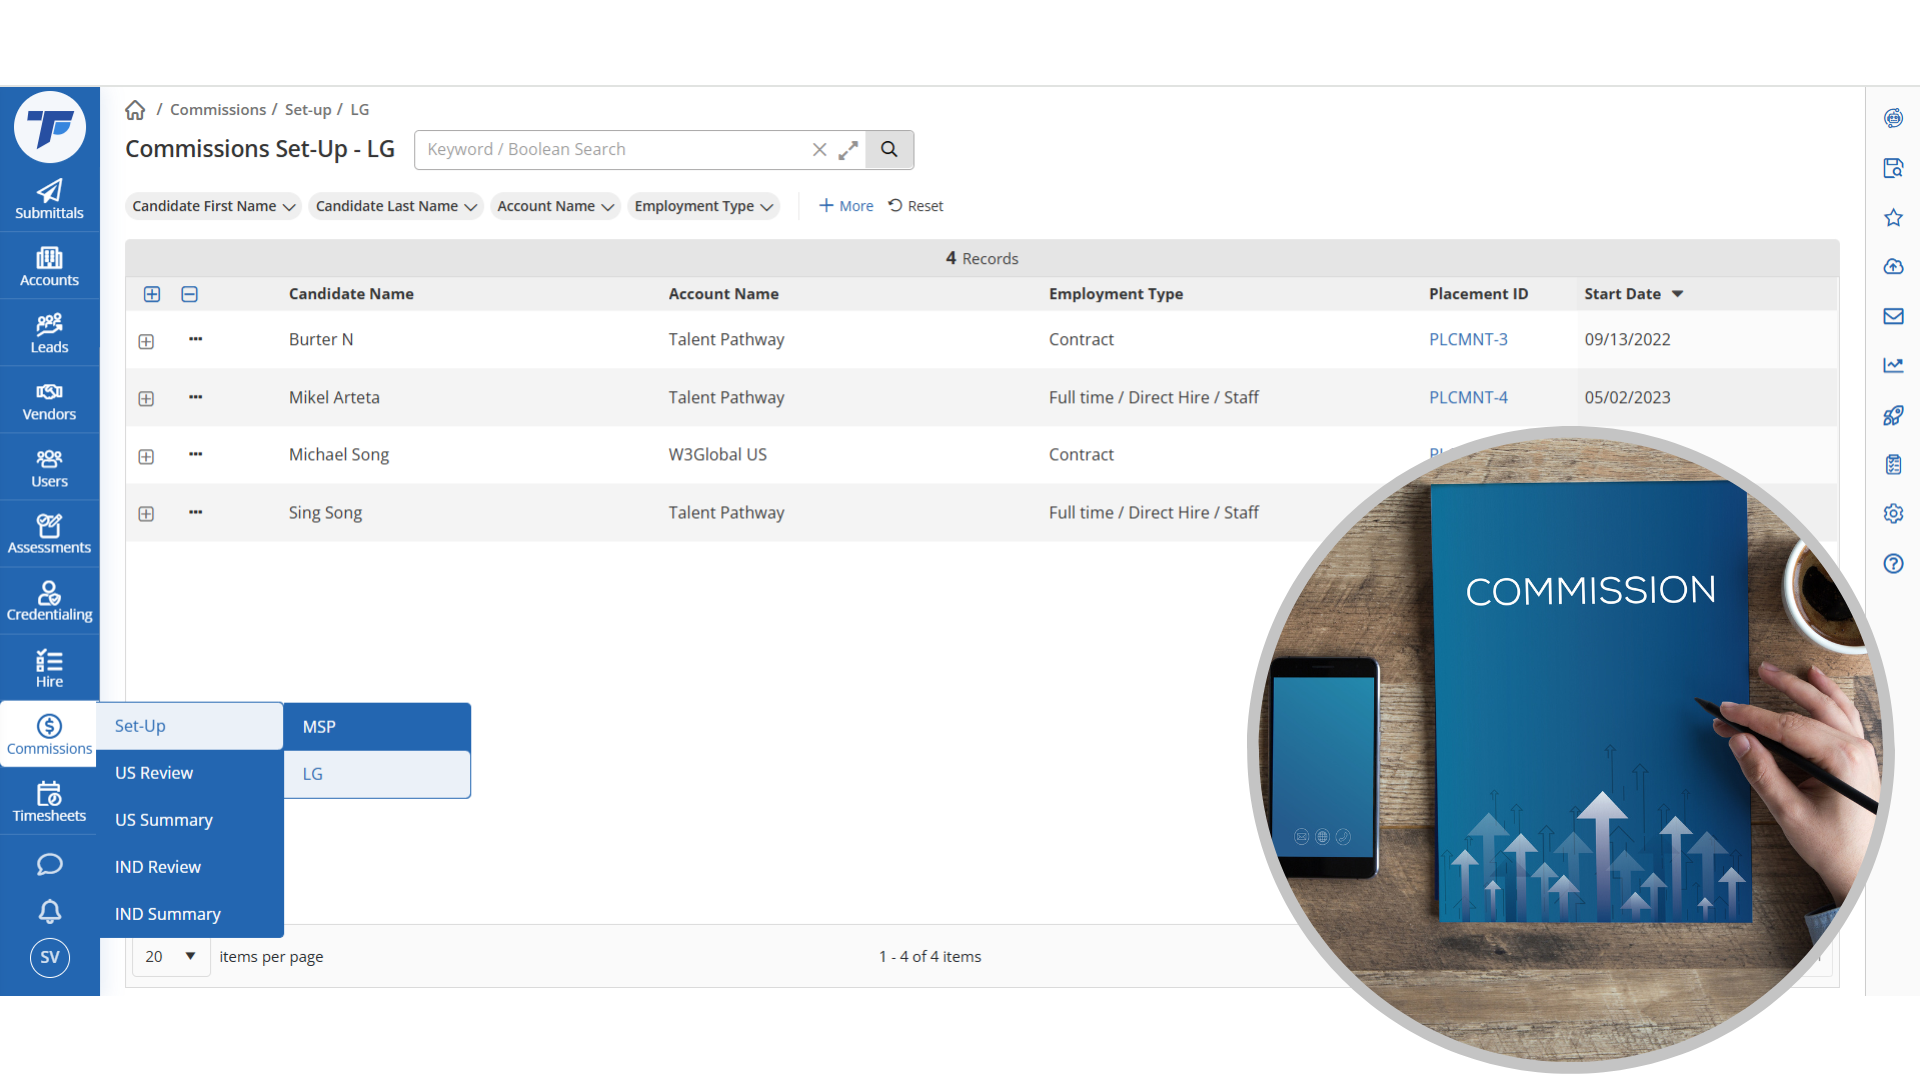Image resolution: width=1920 pixels, height=1080 pixels.
Task: Open Candidate First Name filter dropdown
Action: [x=213, y=206]
